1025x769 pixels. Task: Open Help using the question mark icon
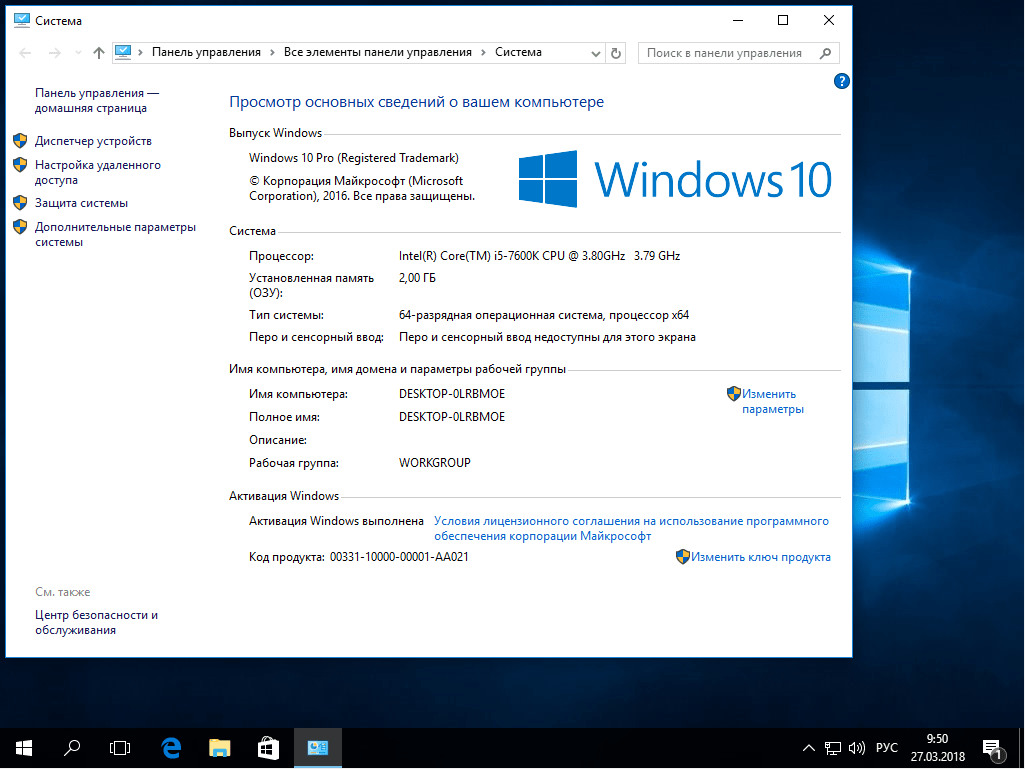841,81
